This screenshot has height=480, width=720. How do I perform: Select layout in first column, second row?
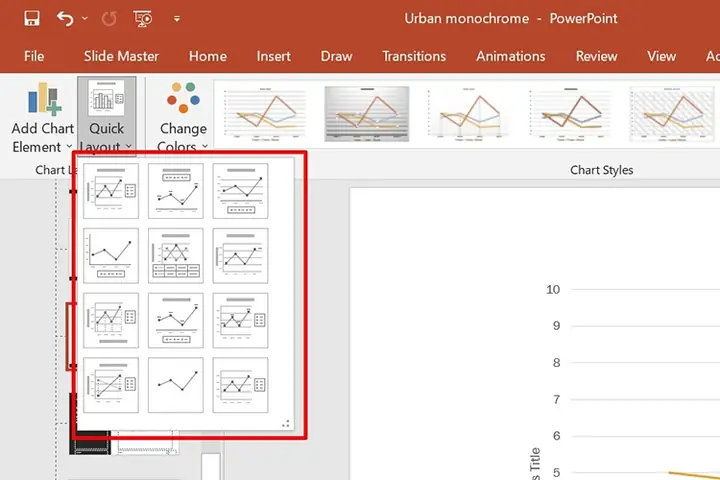tap(111, 255)
